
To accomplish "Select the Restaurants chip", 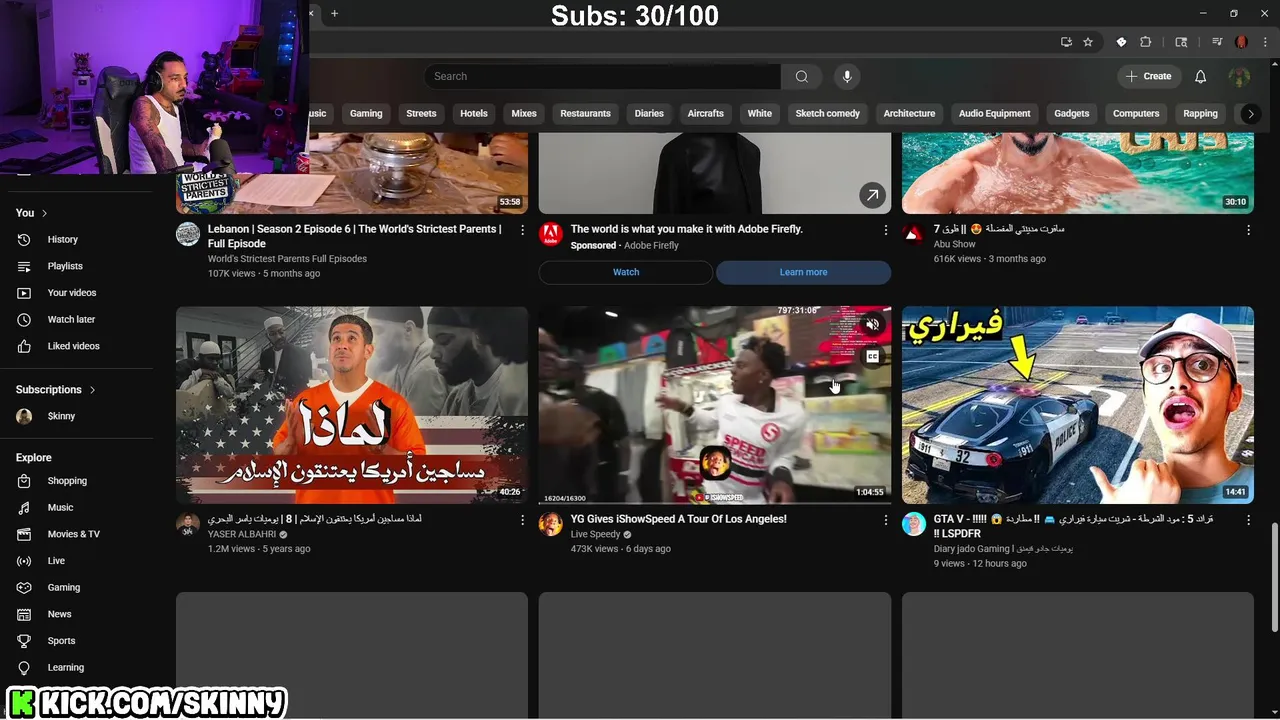I will 585,114.
